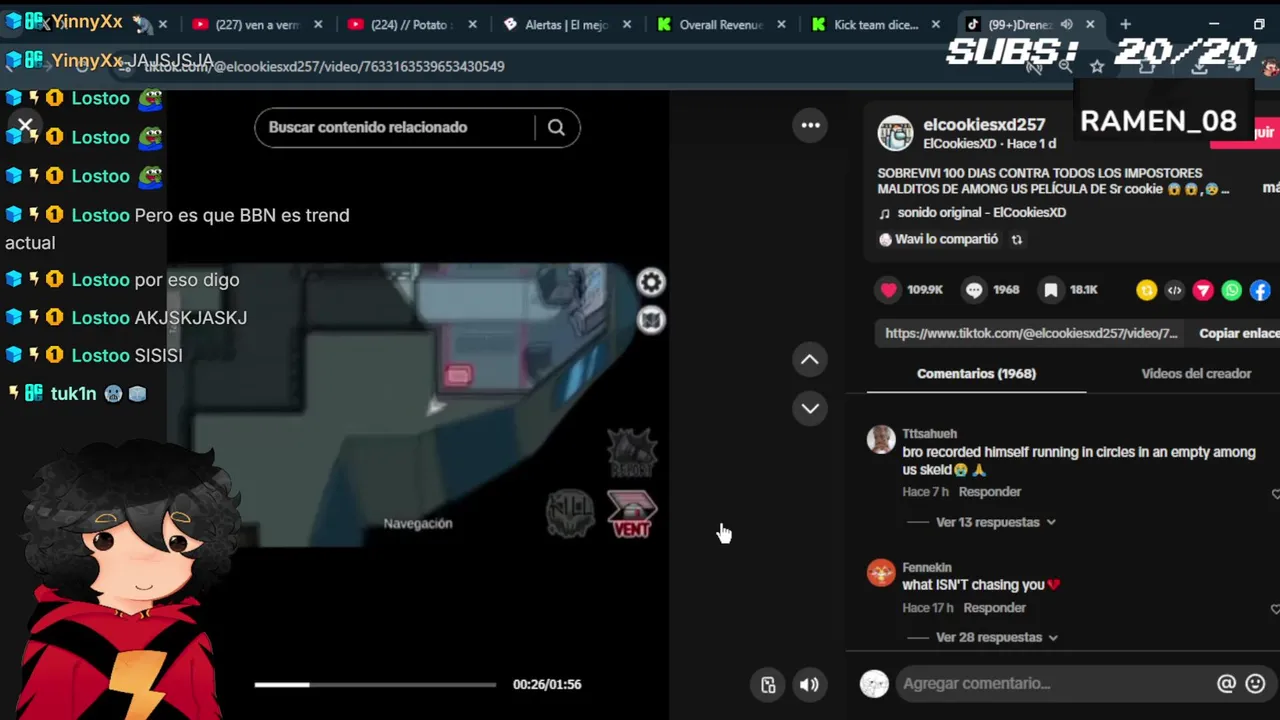Expand Ver 13 respuestas replies

(x=995, y=522)
